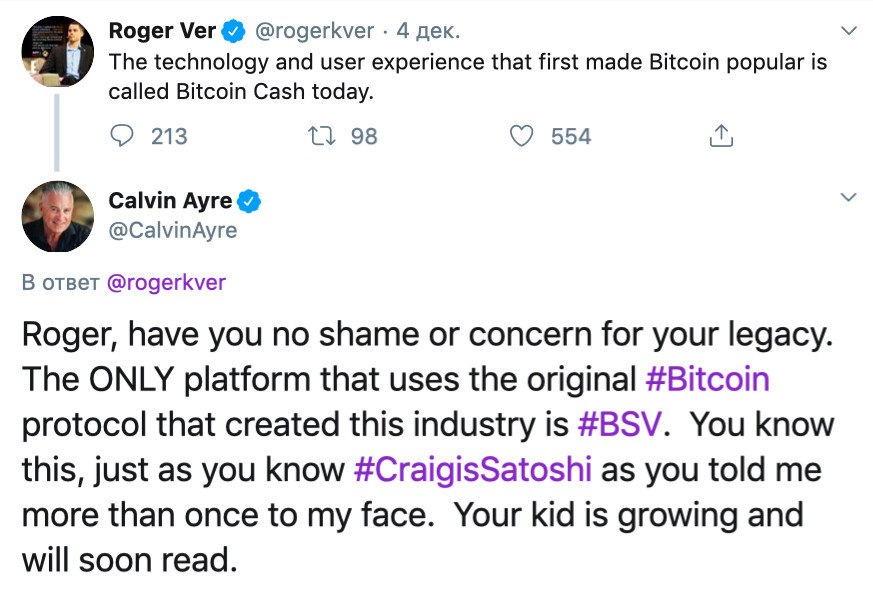Viewport: 873px width, 612px height.
Task: Open the tweet via the "4 дек." timestamp
Action: coord(431,32)
